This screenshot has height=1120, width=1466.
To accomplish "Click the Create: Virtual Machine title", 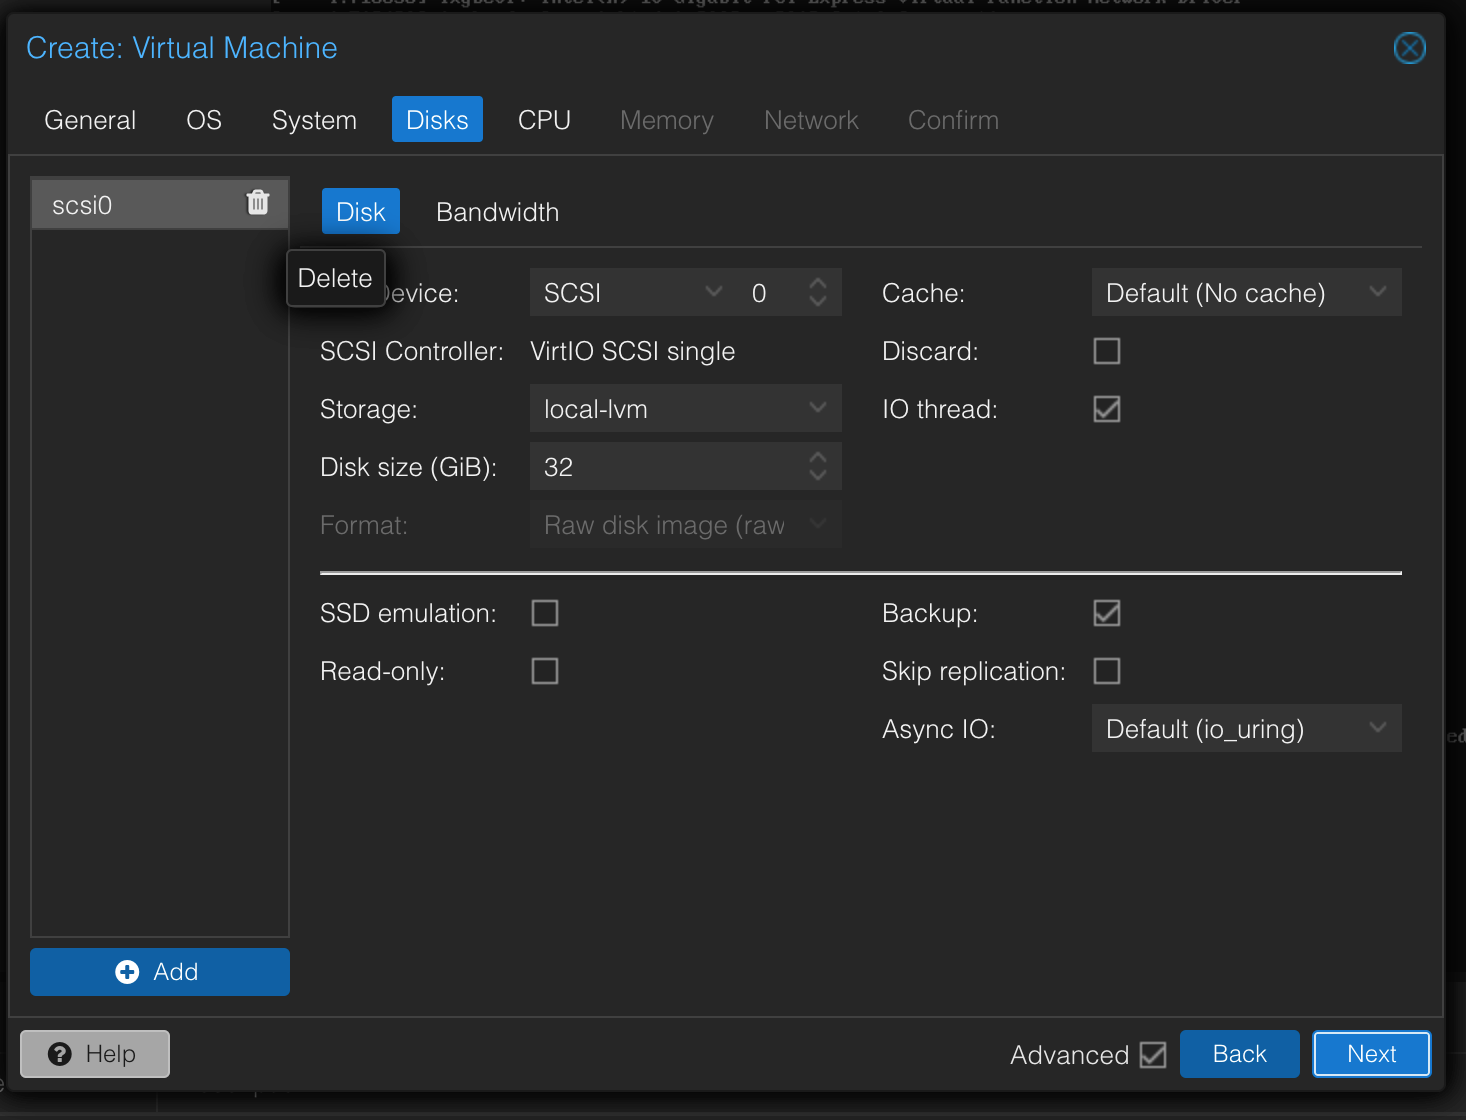I will (182, 48).
